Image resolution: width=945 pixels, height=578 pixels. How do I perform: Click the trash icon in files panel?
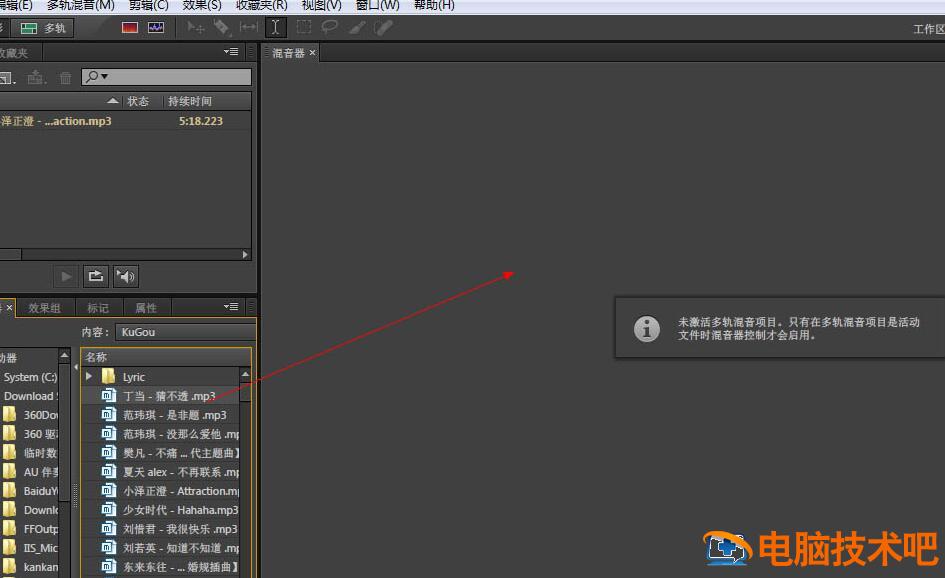pyautogui.click(x=65, y=77)
